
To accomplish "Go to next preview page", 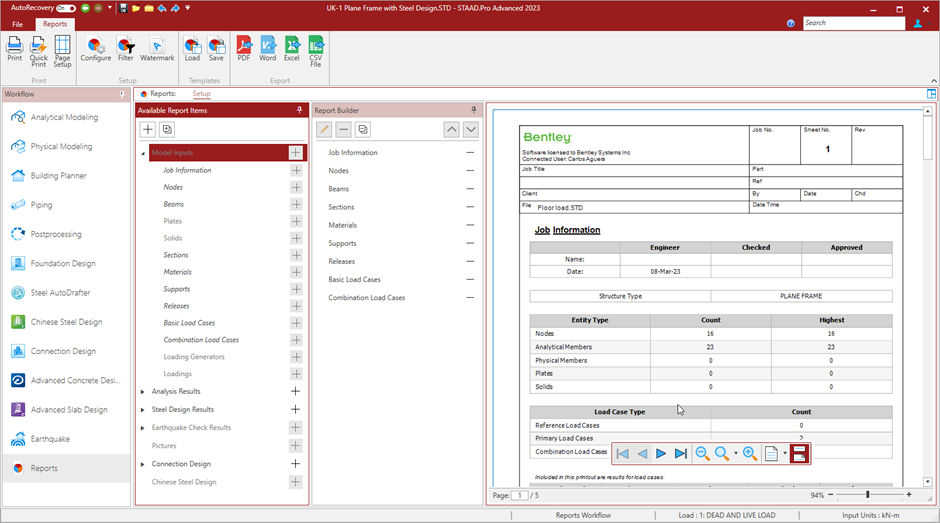I will pyautogui.click(x=661, y=453).
